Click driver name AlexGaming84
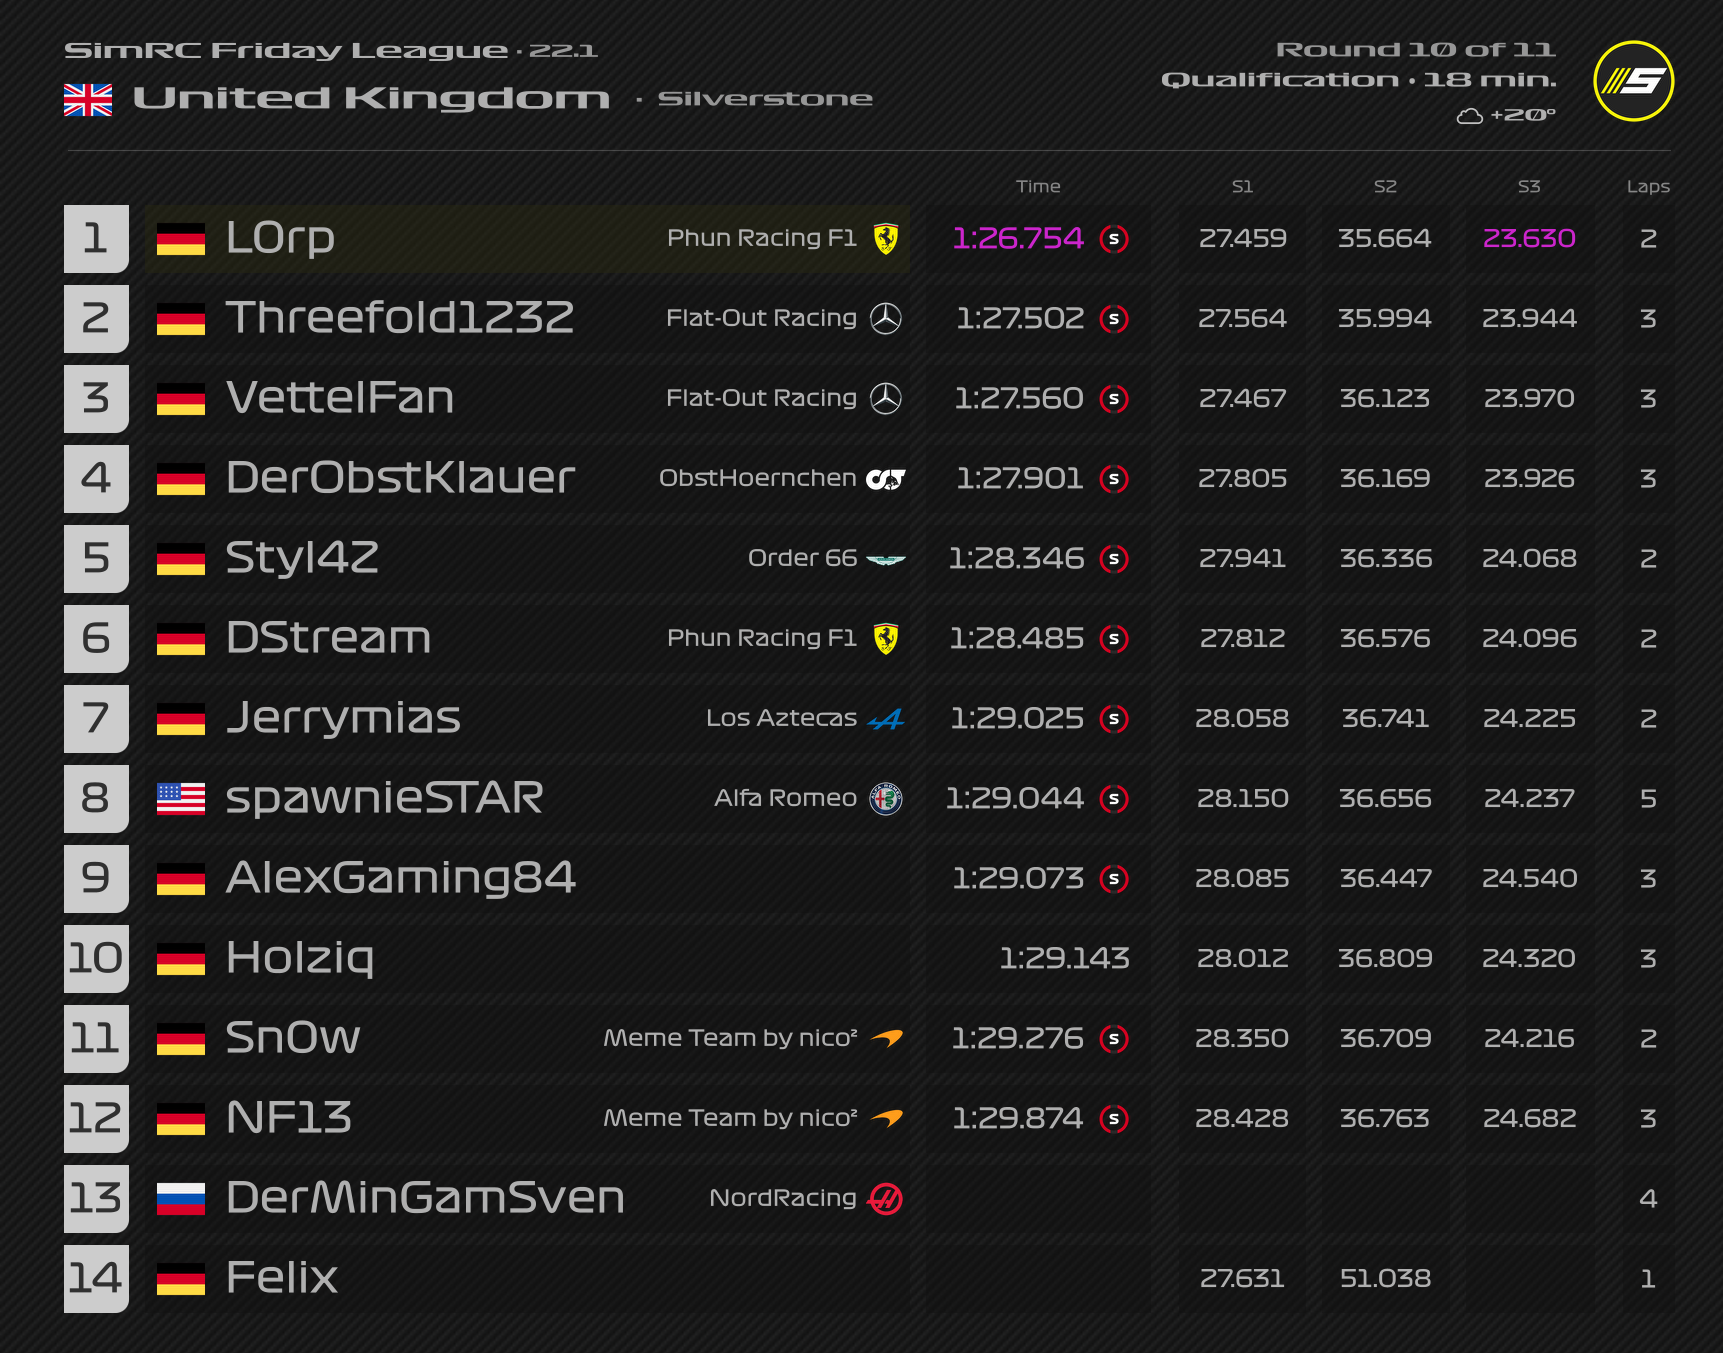Viewport: 1723px width, 1353px height. coord(401,878)
